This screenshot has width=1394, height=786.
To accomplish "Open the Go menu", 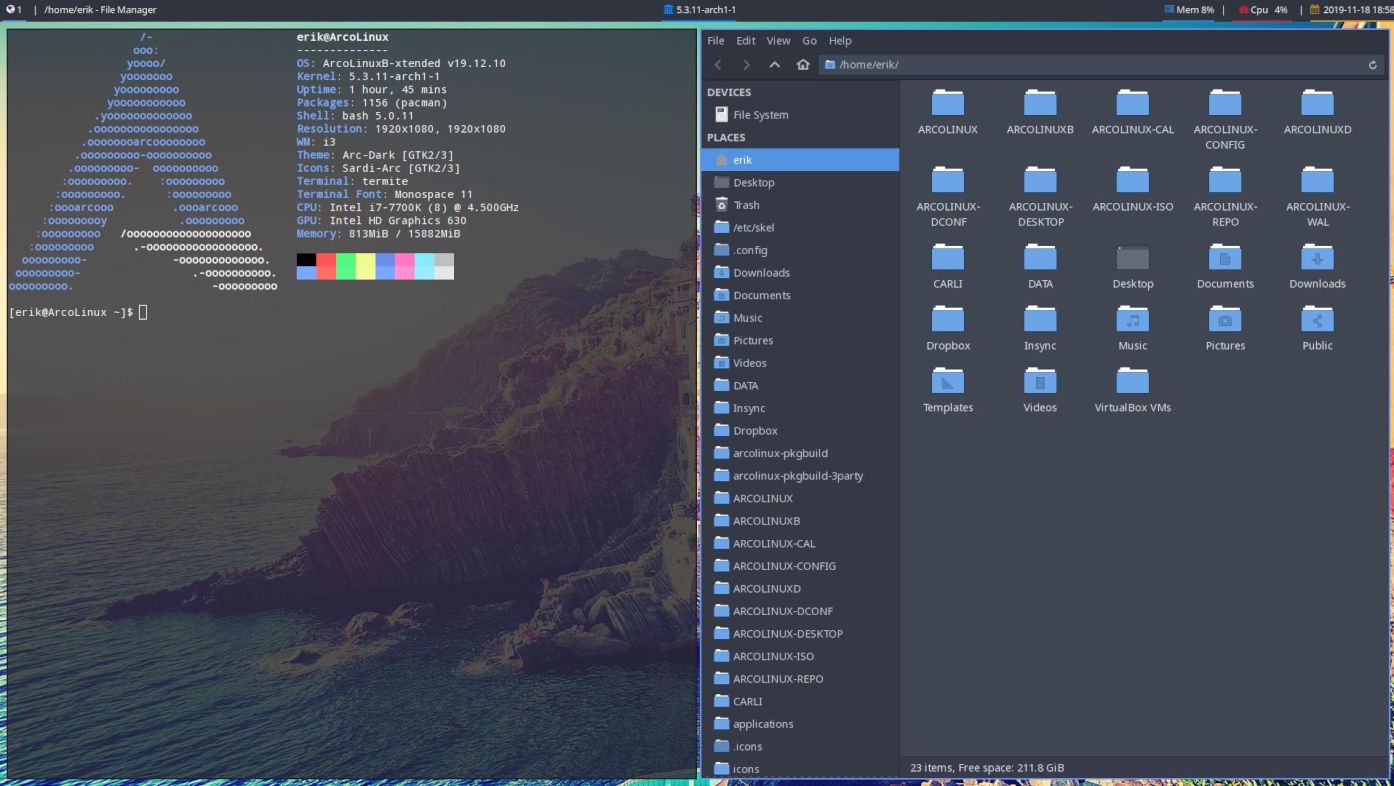I will click(809, 41).
